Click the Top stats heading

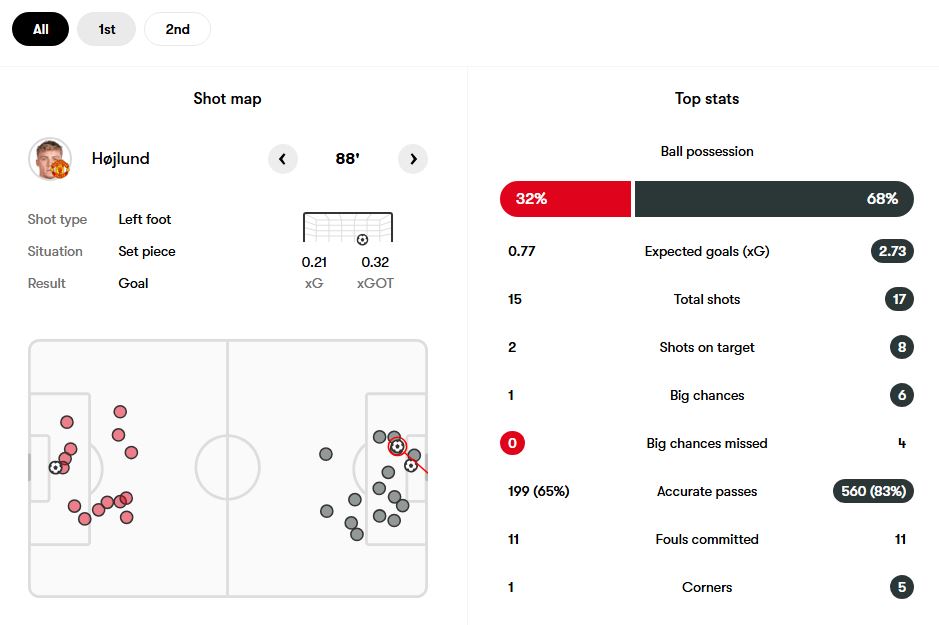pos(707,99)
